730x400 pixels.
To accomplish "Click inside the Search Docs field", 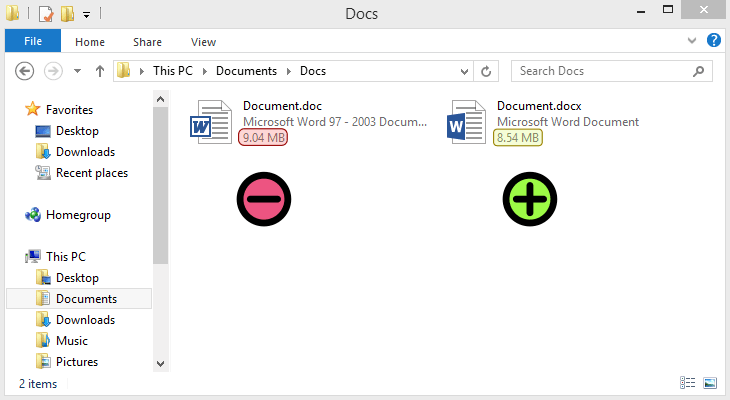I will (x=600, y=71).
